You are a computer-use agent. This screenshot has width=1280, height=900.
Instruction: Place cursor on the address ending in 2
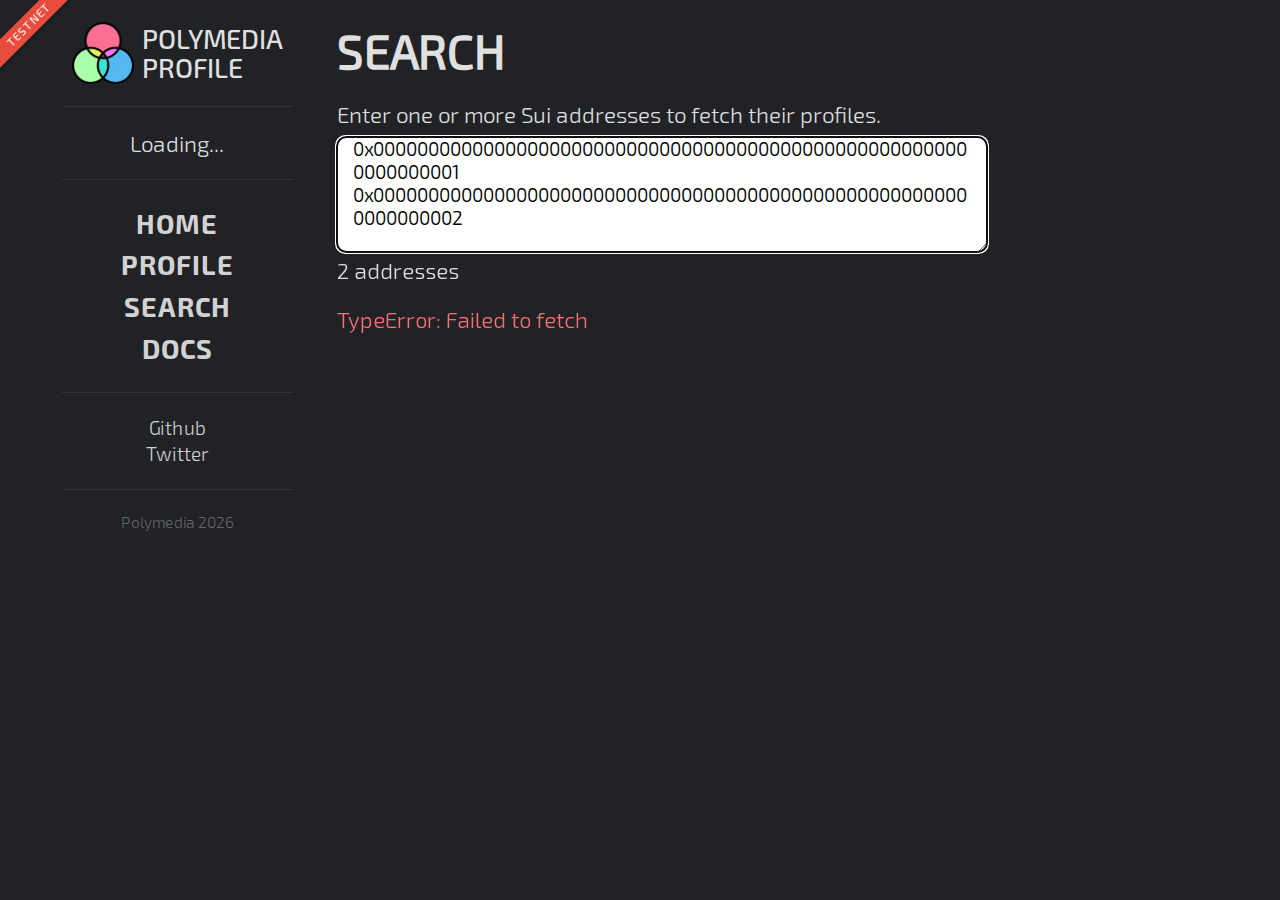tap(660, 206)
